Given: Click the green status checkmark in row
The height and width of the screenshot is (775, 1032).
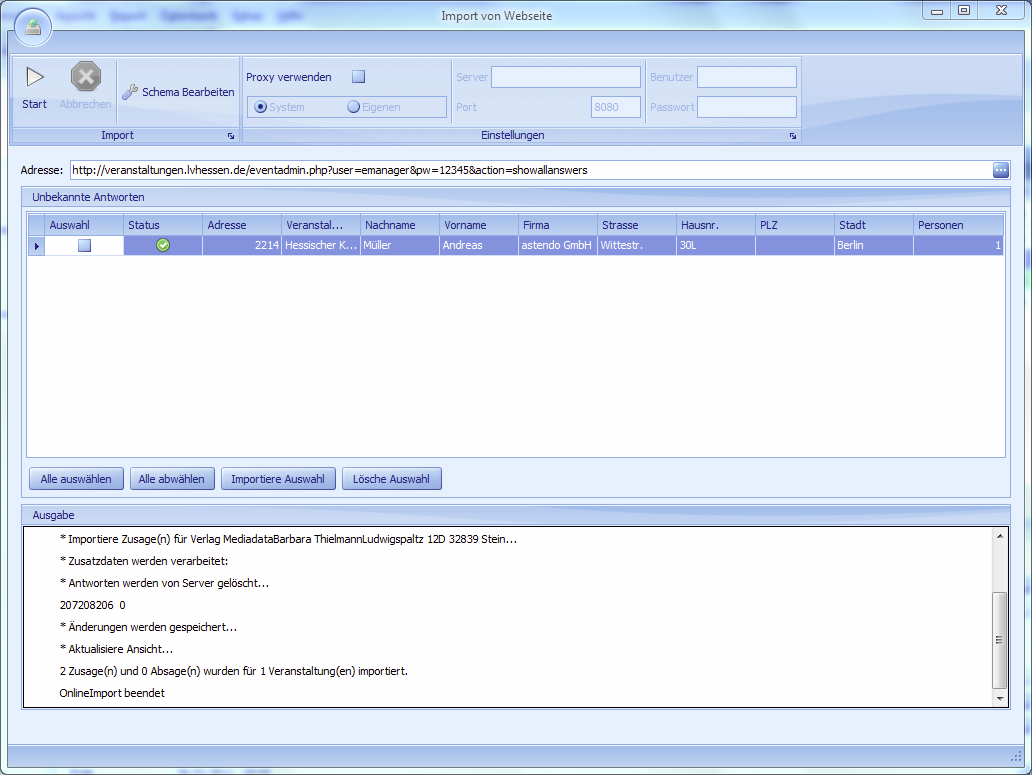Looking at the screenshot, I should coord(163,245).
